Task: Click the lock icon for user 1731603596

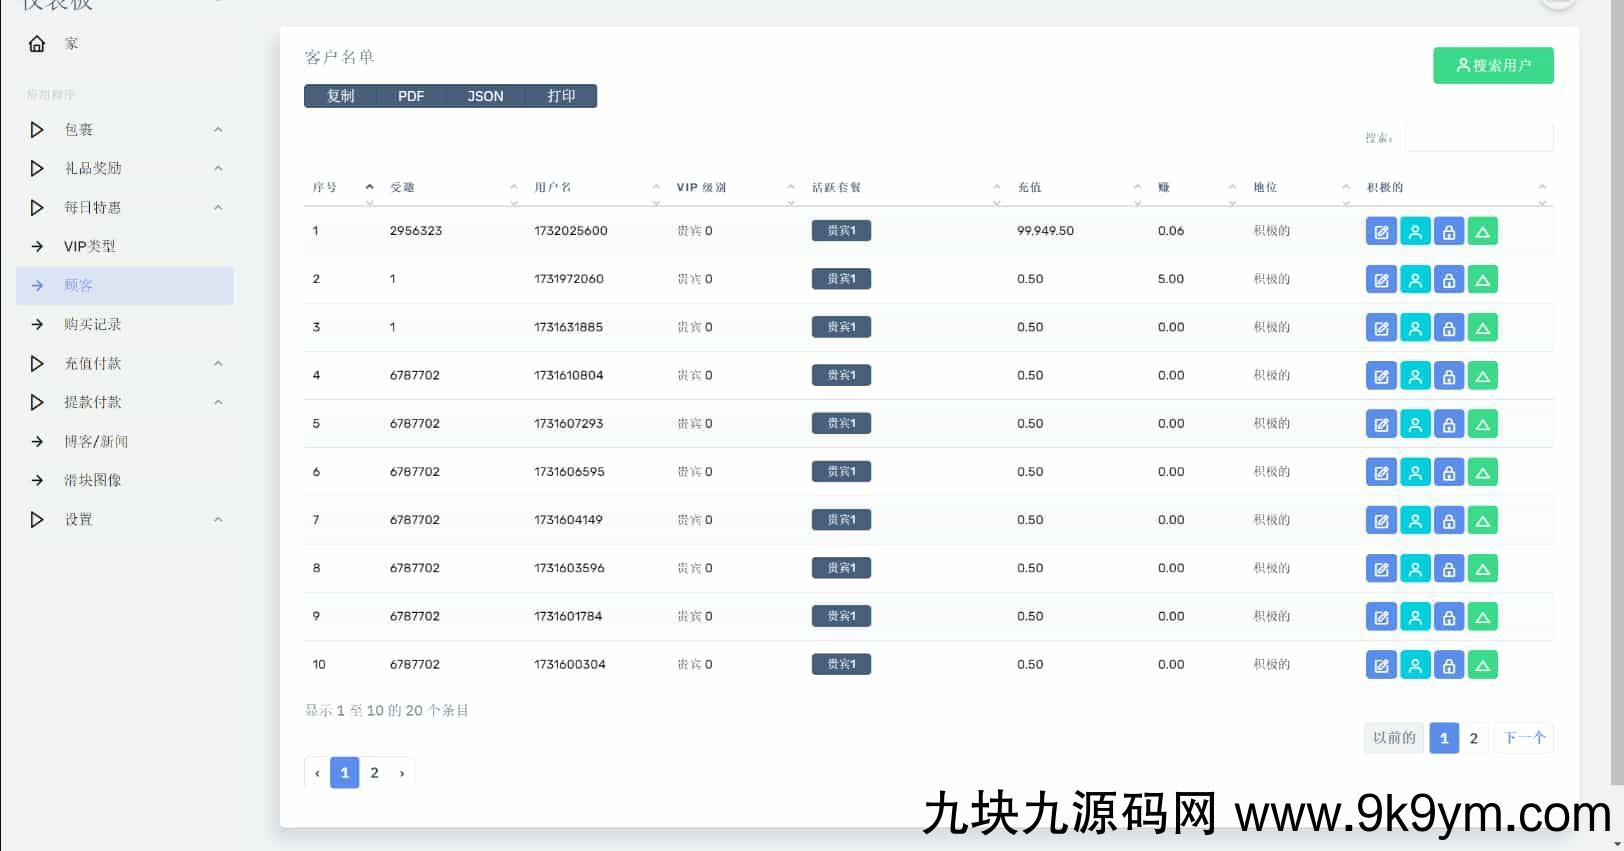Action: point(1449,569)
